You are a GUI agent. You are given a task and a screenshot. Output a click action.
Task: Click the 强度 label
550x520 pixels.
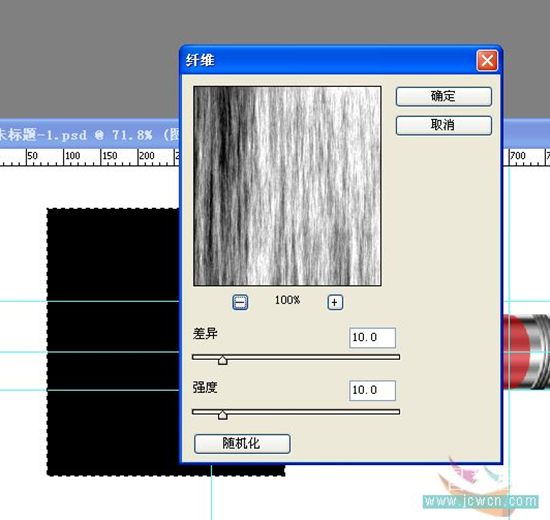coord(205,387)
